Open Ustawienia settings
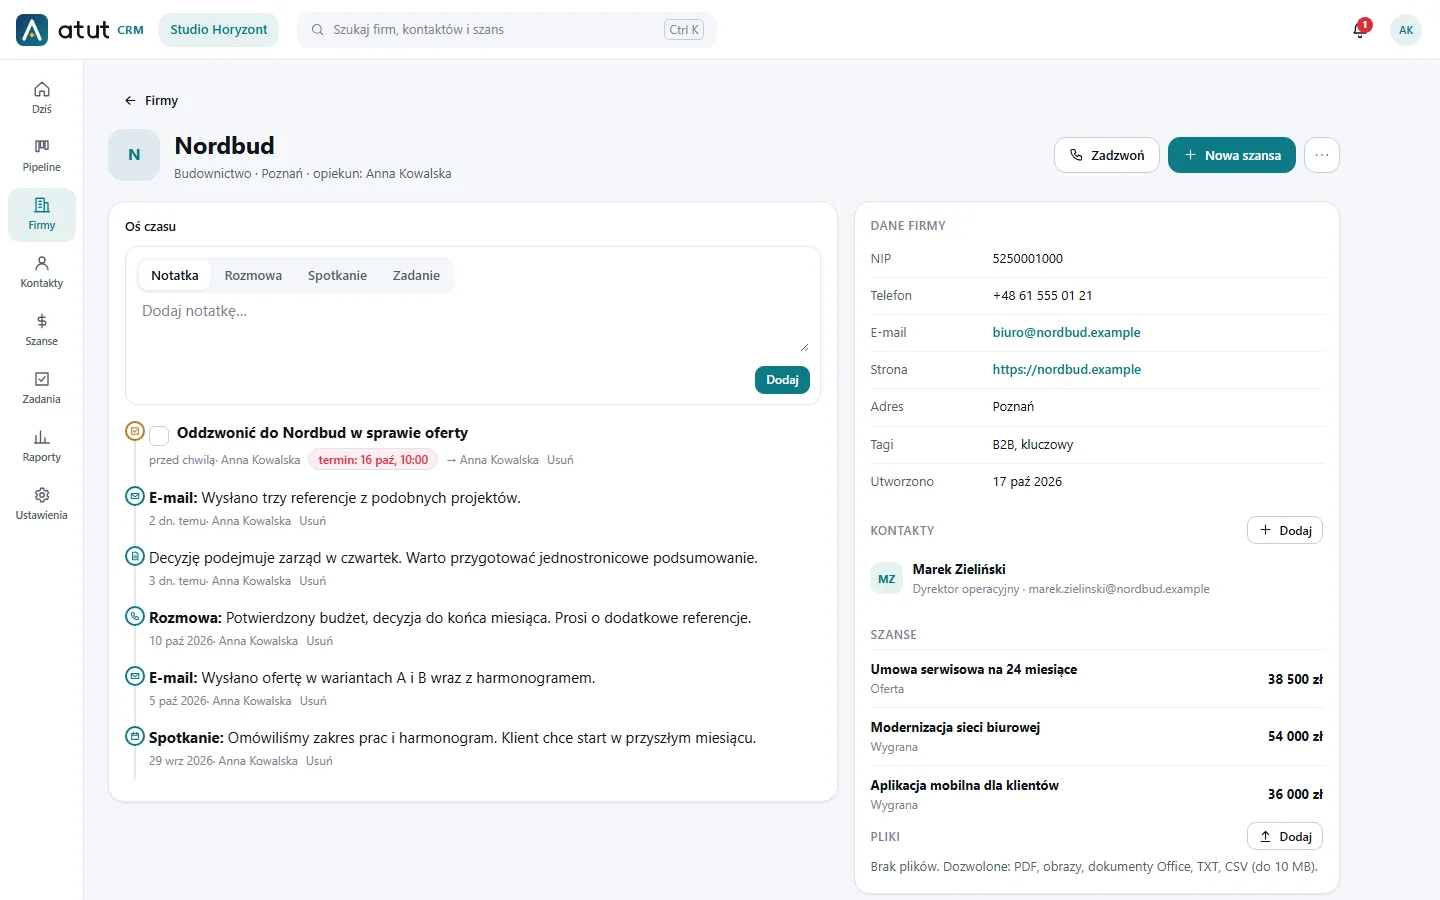This screenshot has width=1440, height=900. pos(41,504)
